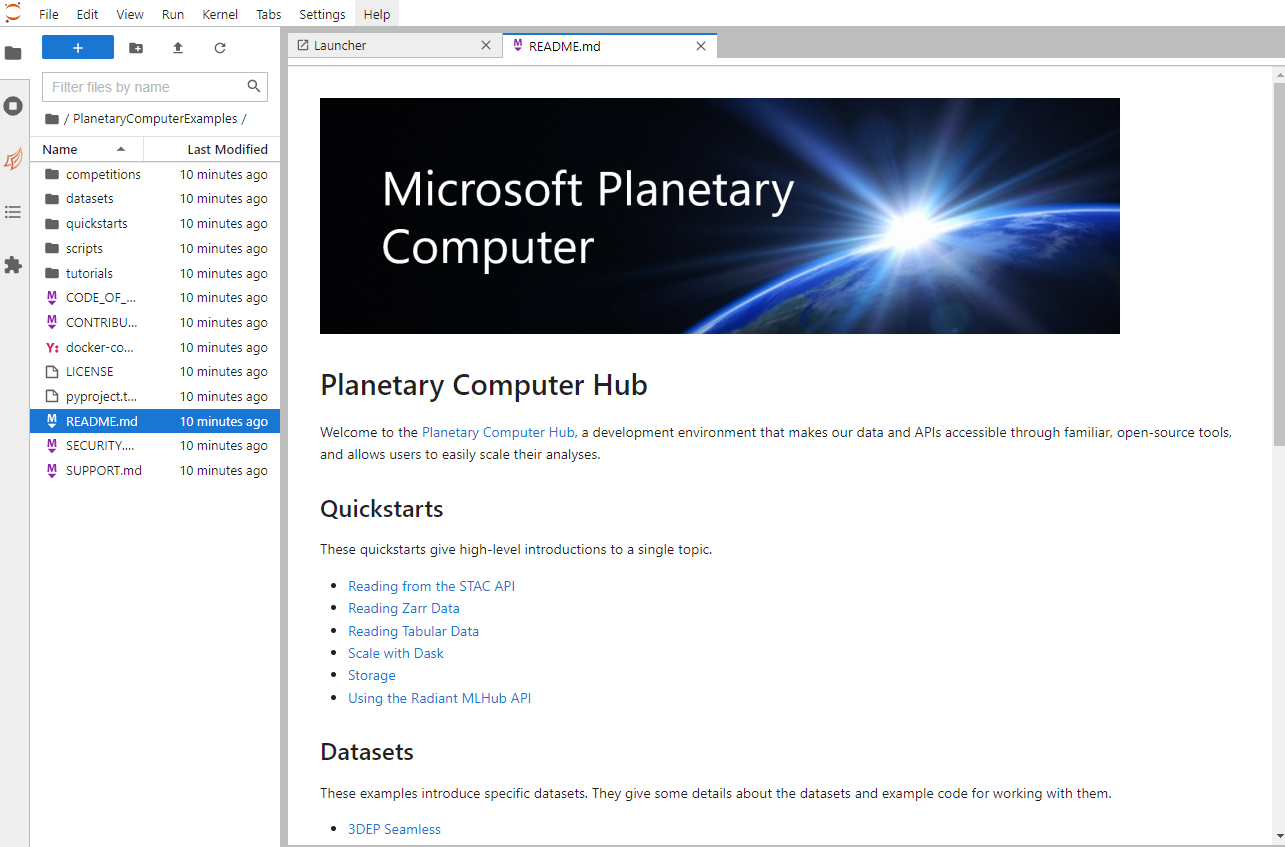Follow the Planetary Computer Hub link
The width and height of the screenshot is (1285, 847).
click(498, 432)
